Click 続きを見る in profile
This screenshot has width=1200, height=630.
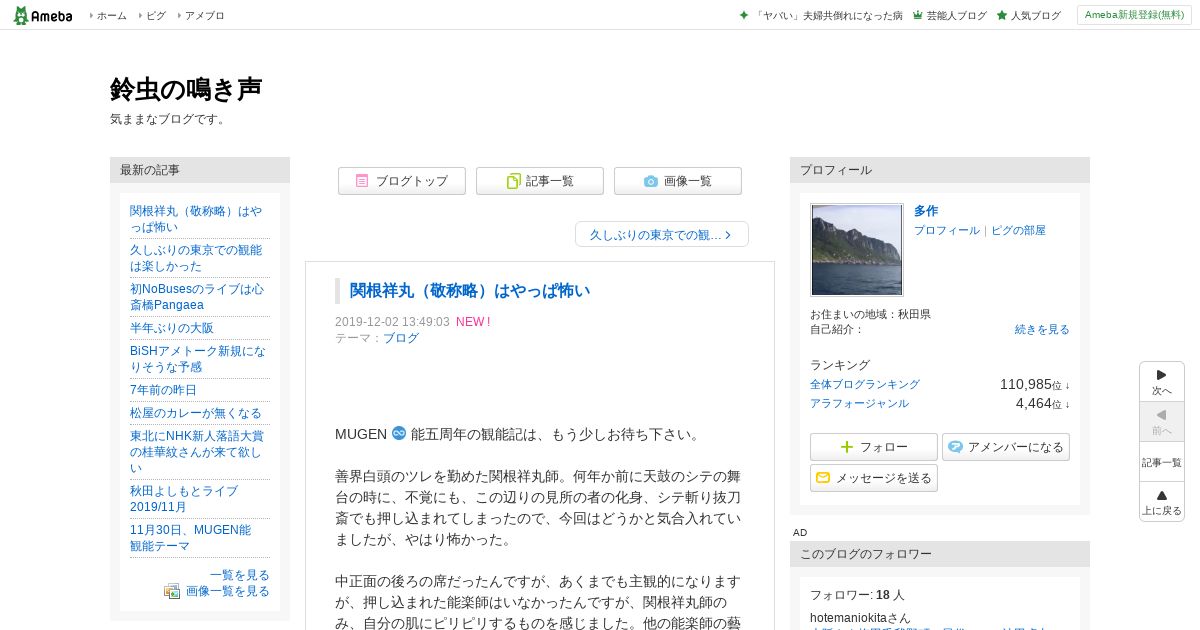1042,330
